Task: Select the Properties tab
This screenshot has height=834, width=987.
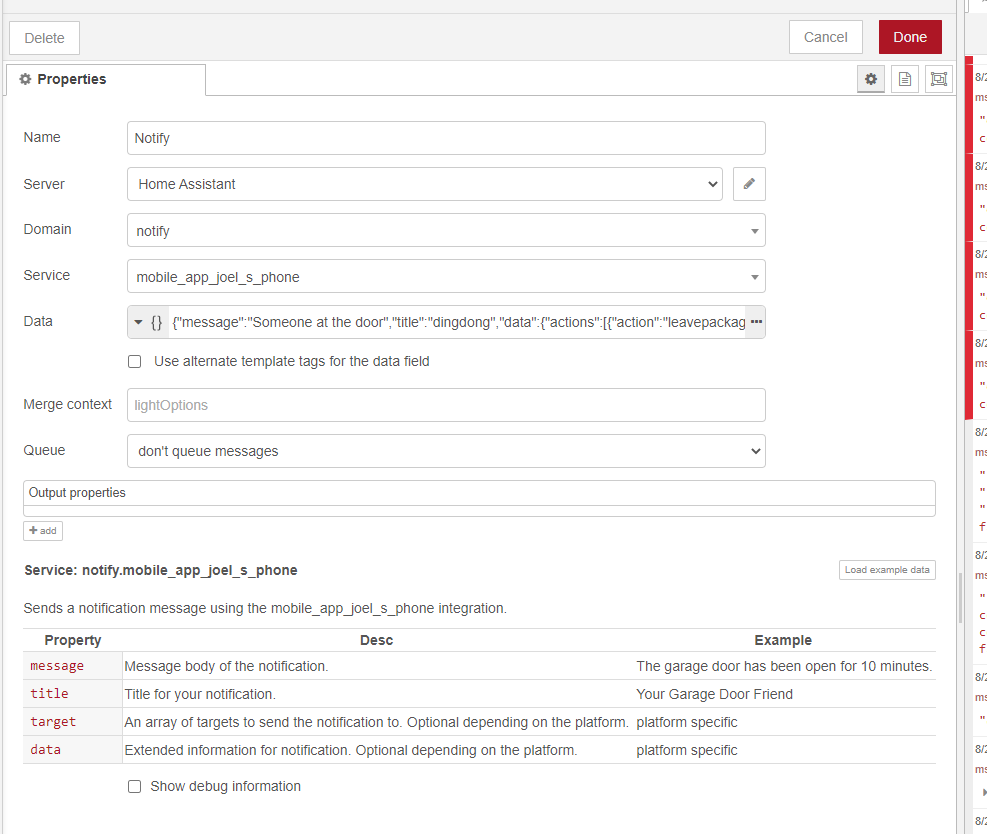Action: point(105,80)
